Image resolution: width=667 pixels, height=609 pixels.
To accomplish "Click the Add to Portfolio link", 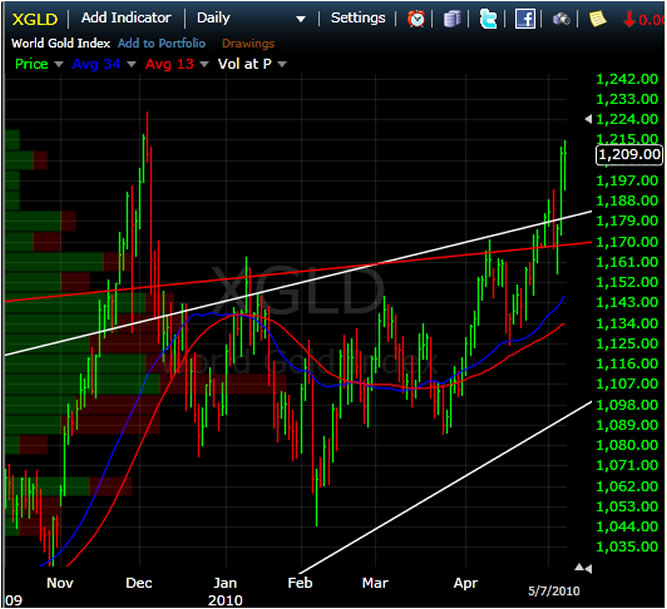I will [x=161, y=43].
